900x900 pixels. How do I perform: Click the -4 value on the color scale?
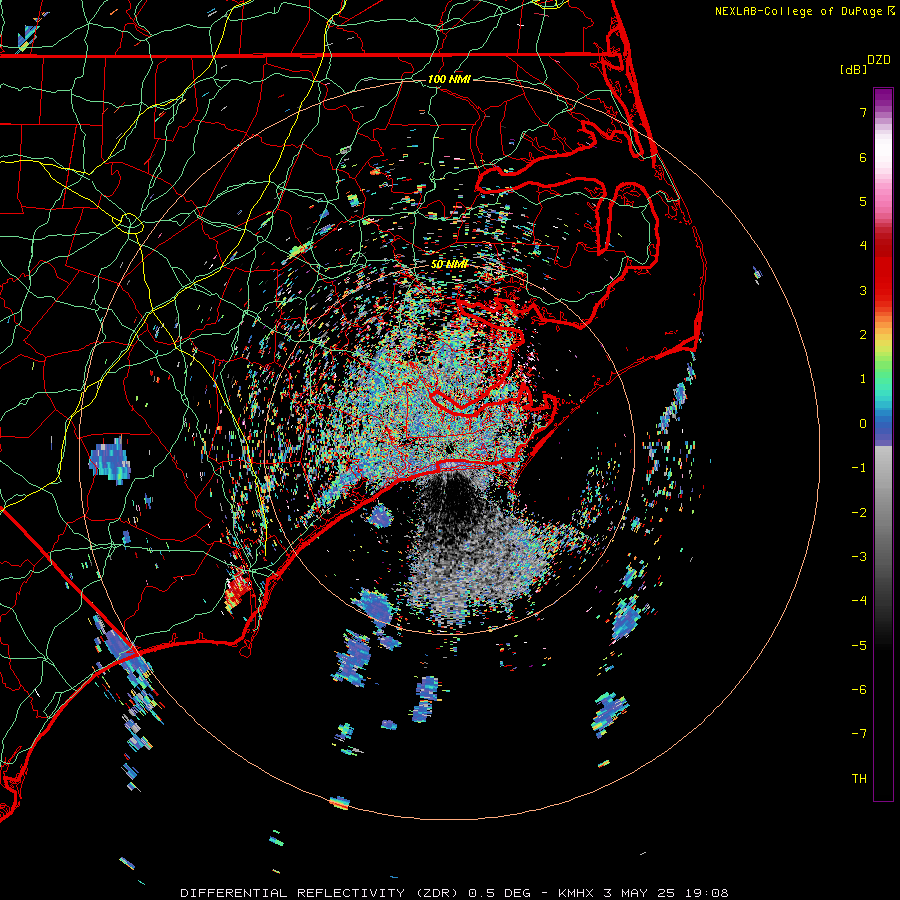(859, 601)
